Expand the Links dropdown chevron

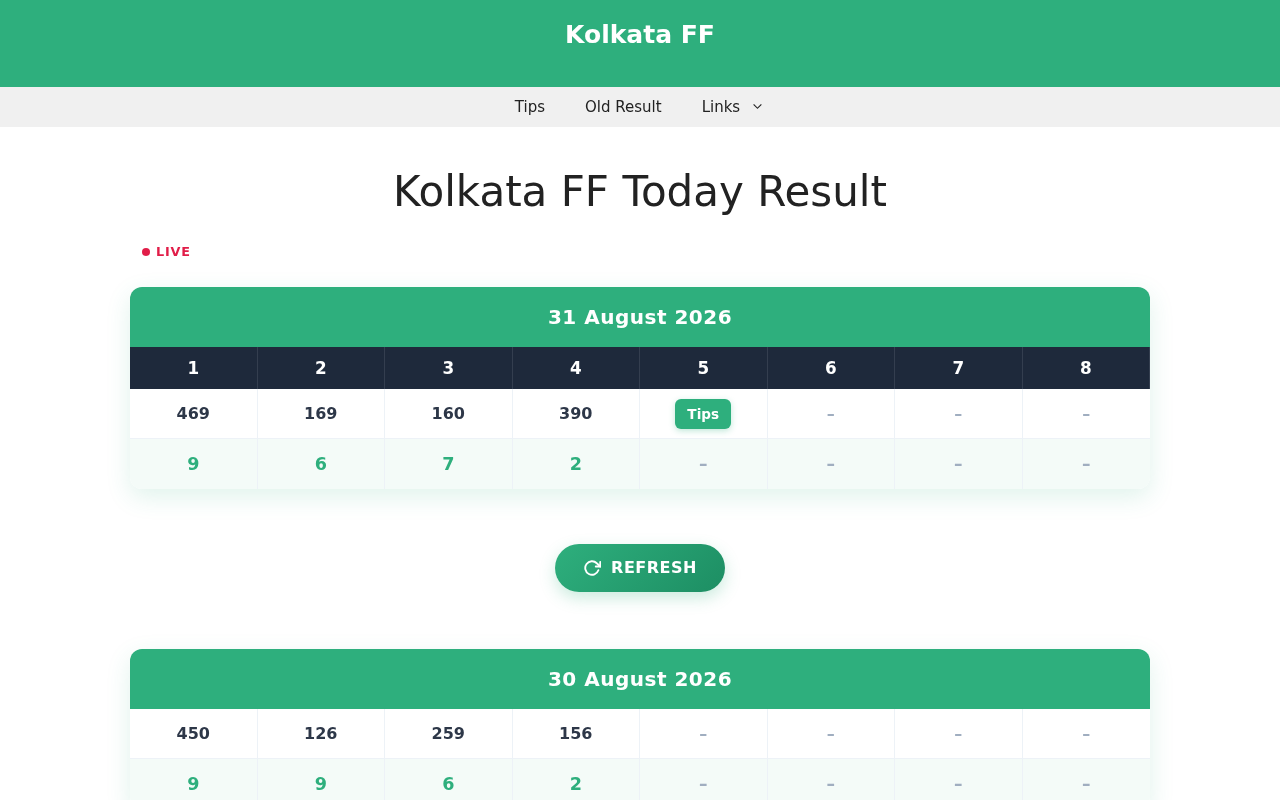tap(757, 107)
